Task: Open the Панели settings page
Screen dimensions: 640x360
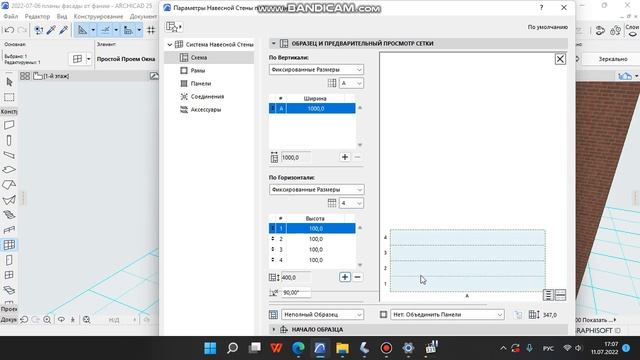Action: click(x=200, y=84)
